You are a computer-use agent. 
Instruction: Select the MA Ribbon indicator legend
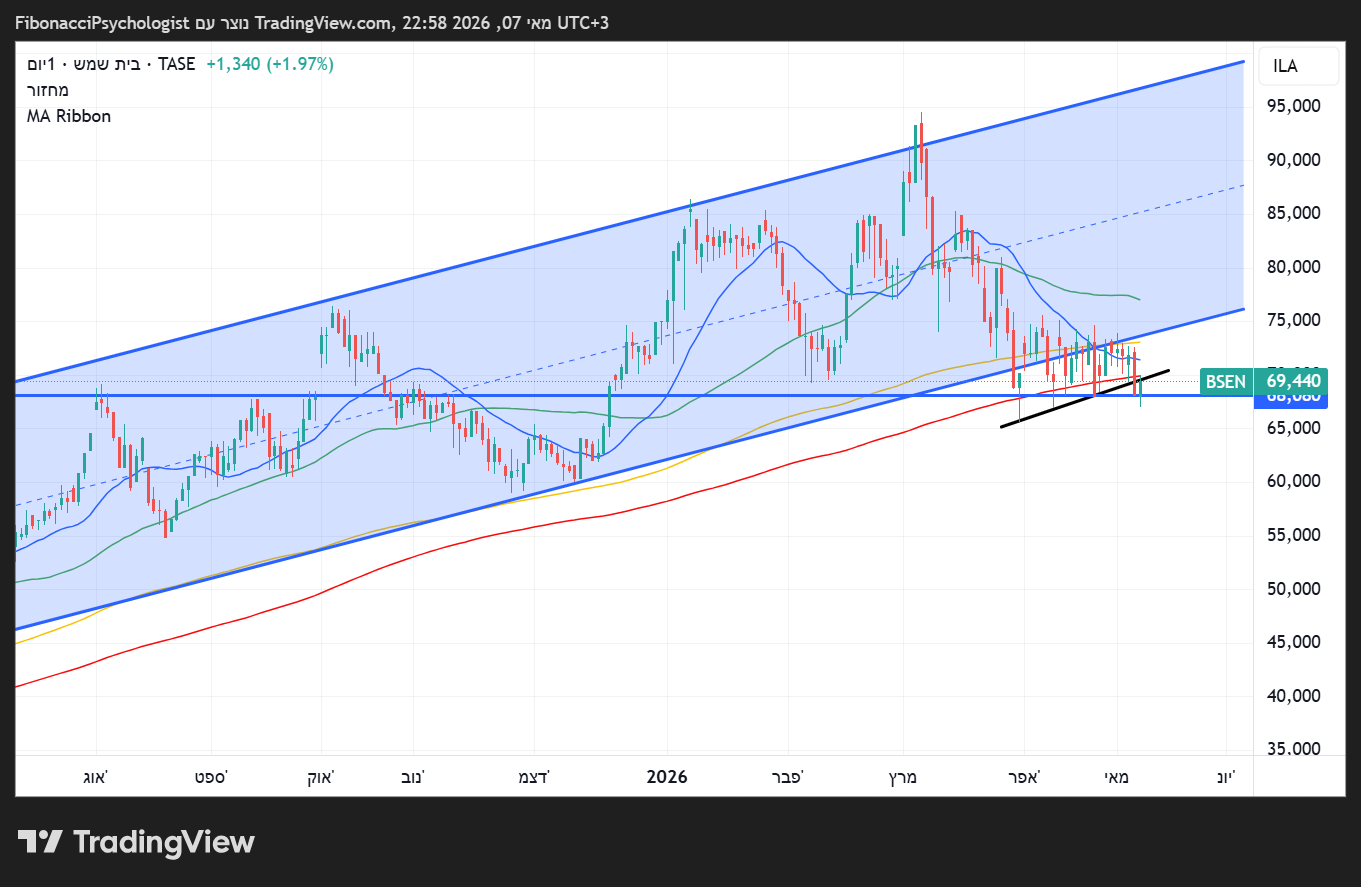[x=69, y=116]
